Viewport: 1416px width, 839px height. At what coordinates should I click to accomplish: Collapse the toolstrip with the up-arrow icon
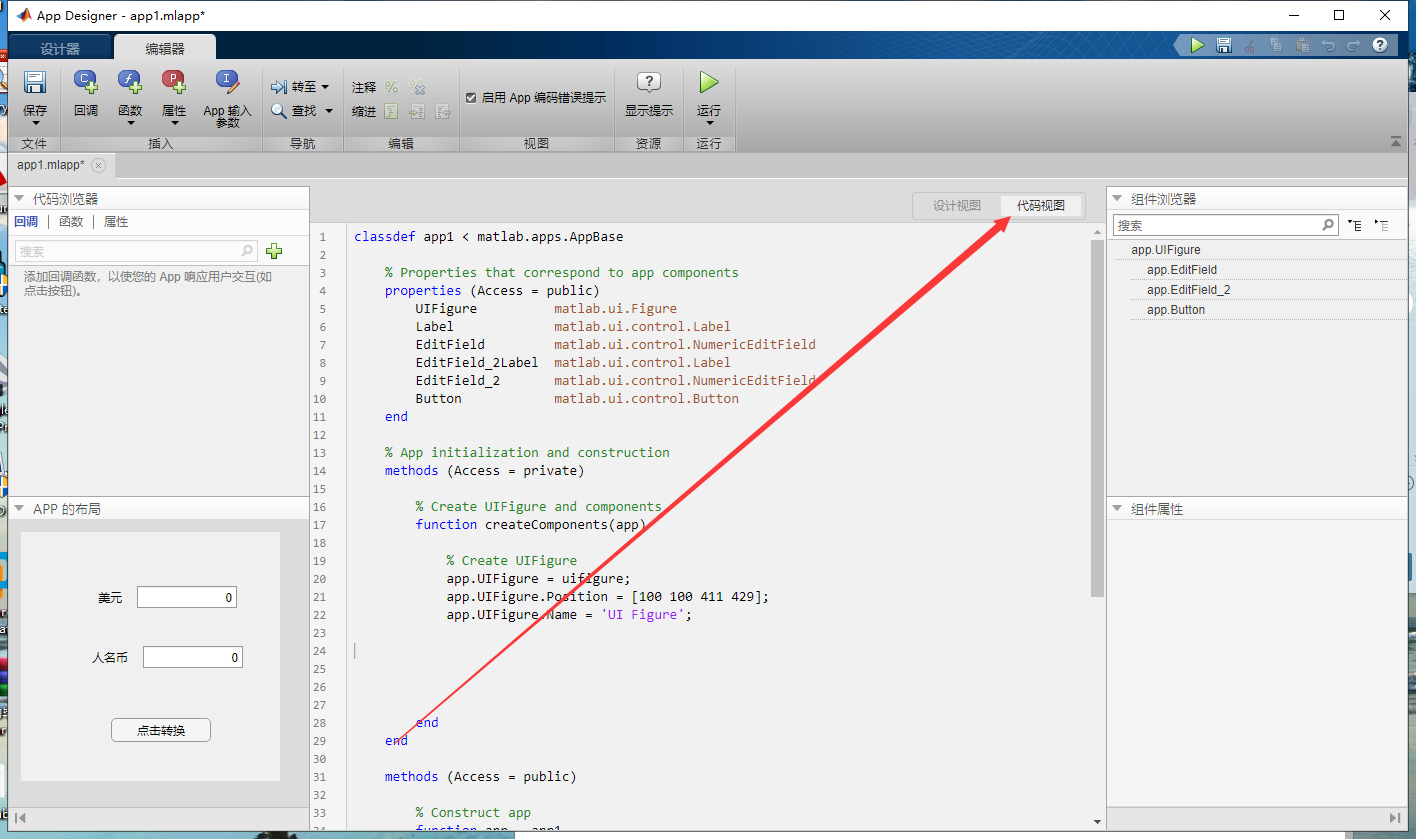click(x=1395, y=142)
